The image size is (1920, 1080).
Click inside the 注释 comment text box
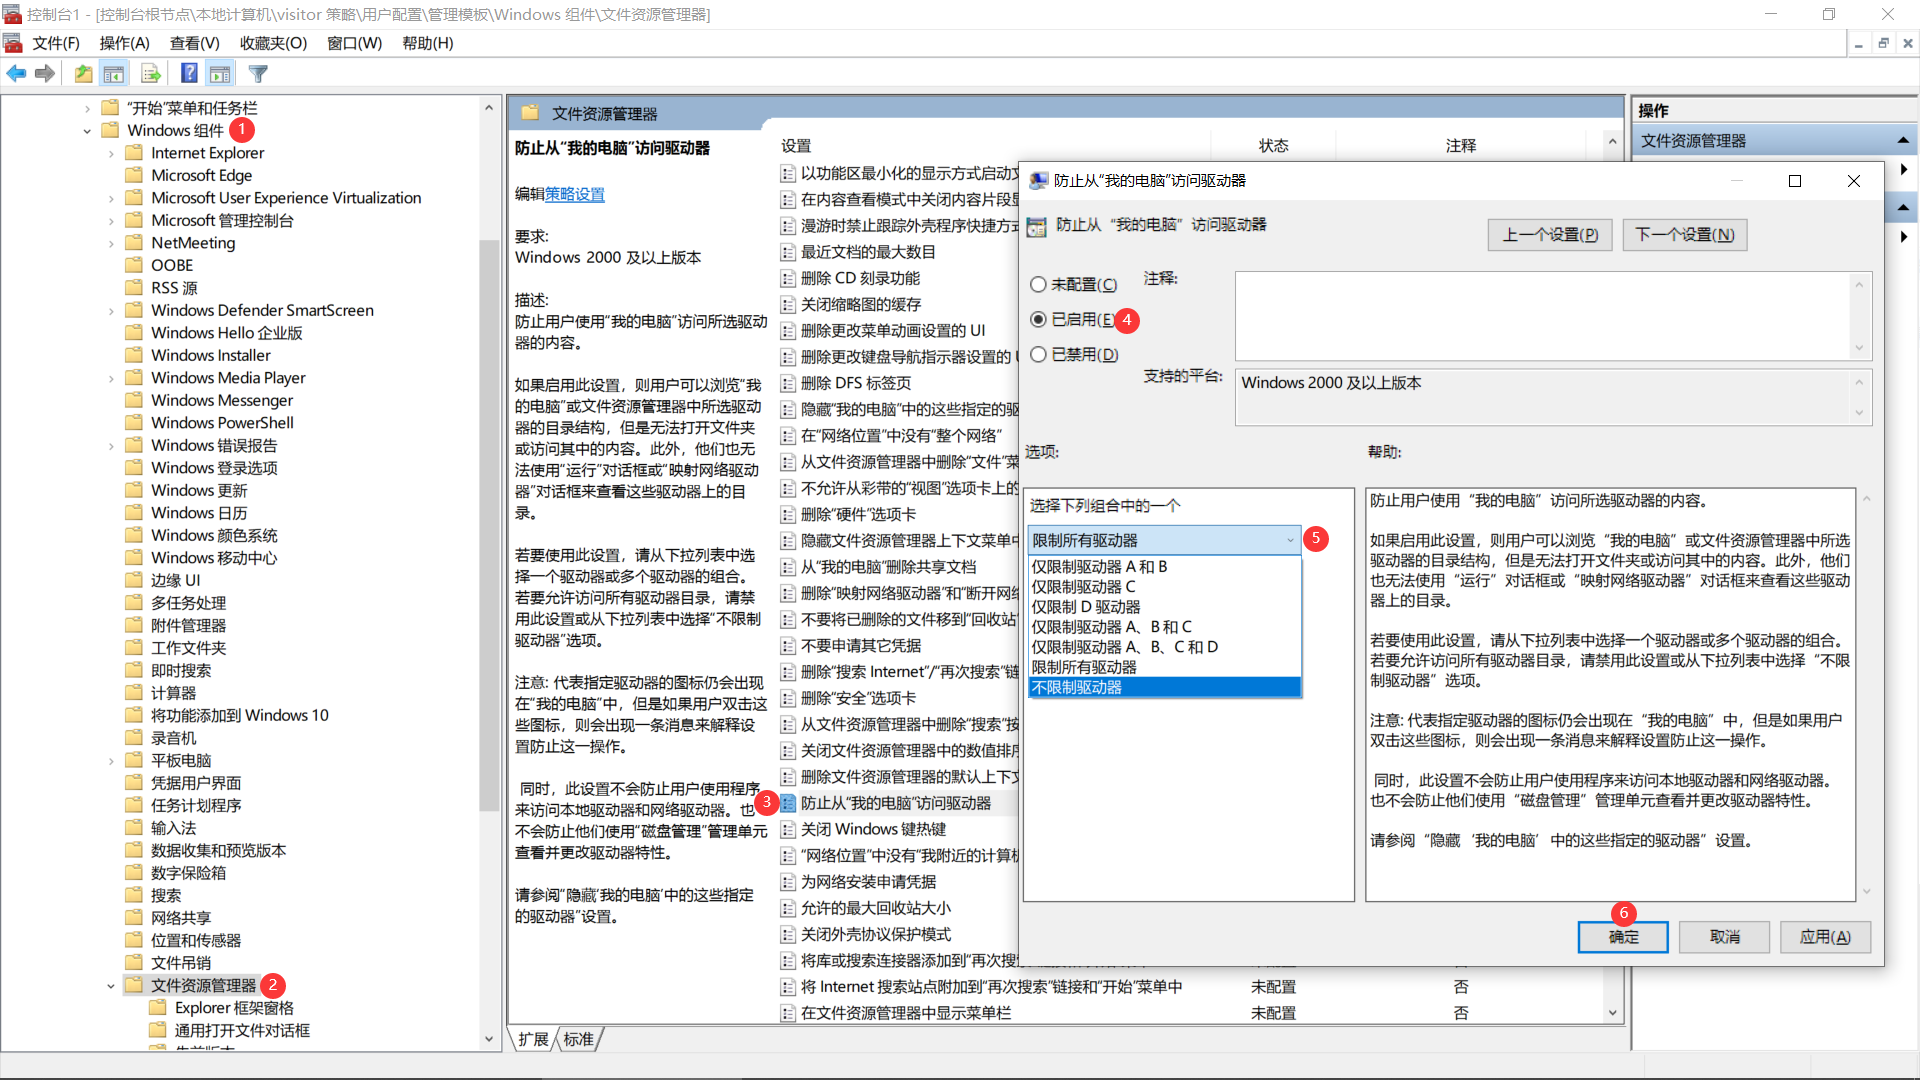[x=1542, y=315]
